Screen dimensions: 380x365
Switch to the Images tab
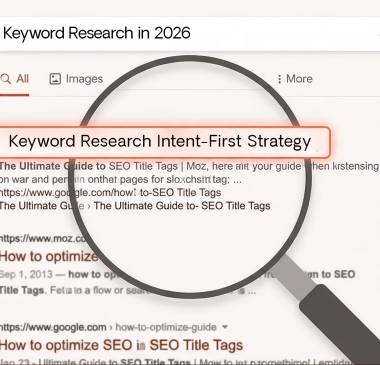(76, 79)
